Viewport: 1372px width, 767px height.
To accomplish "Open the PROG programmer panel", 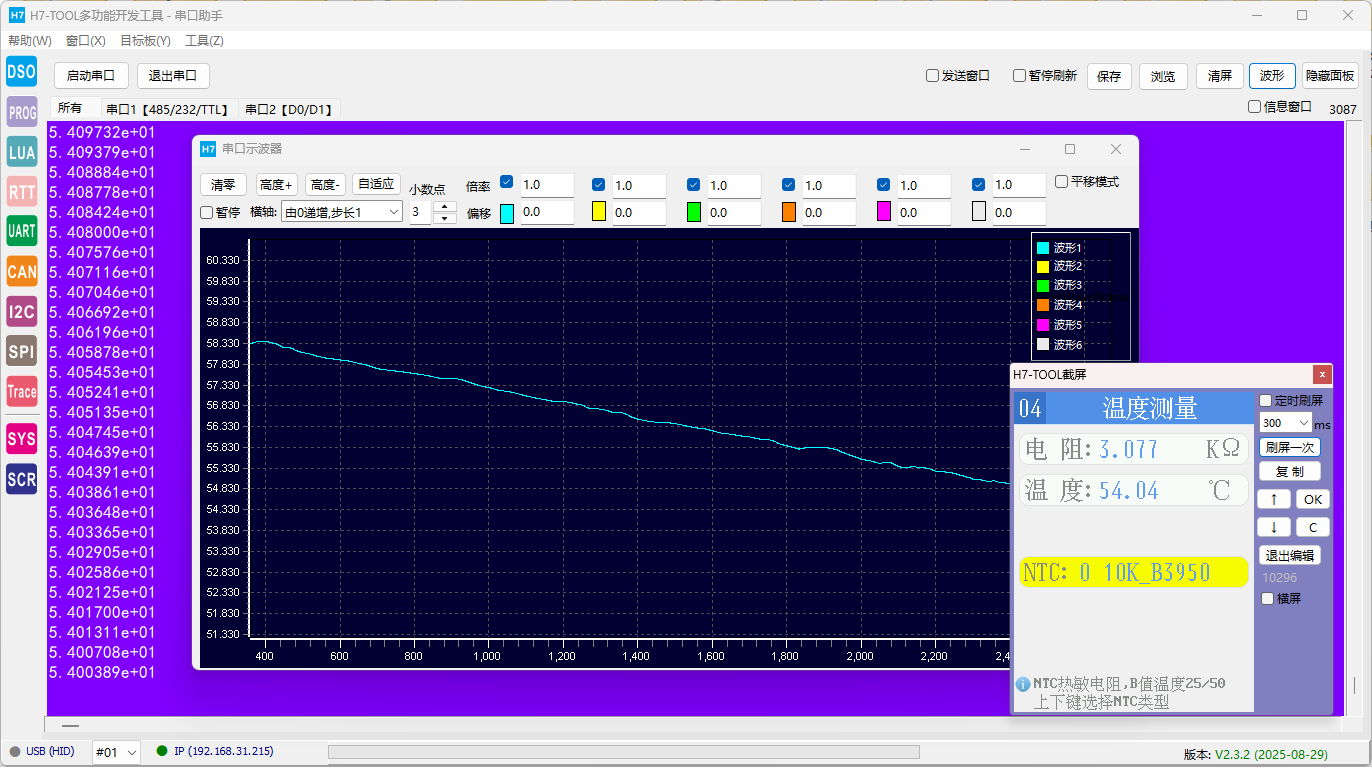I will (22, 112).
